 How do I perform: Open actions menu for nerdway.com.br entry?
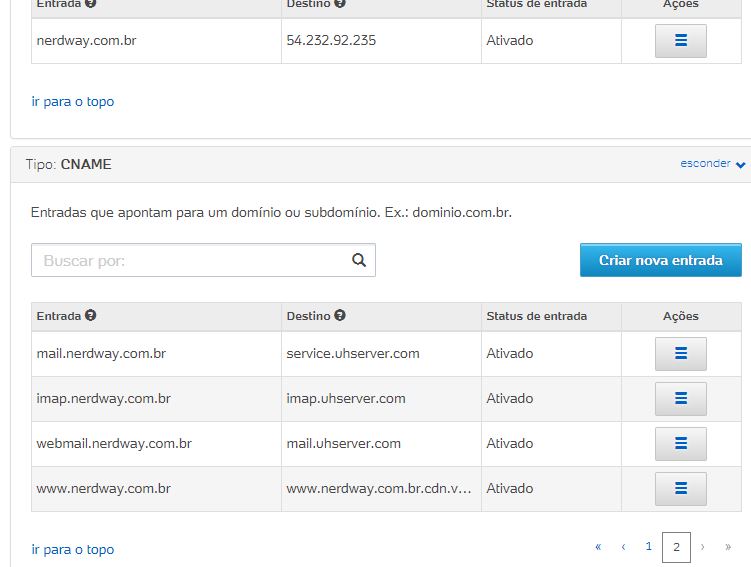point(681,41)
